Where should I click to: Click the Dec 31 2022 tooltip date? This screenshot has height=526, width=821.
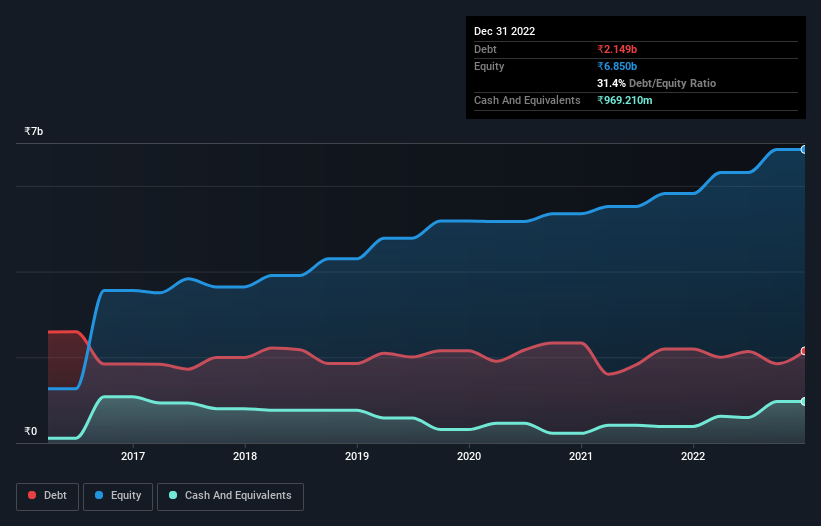(505, 31)
